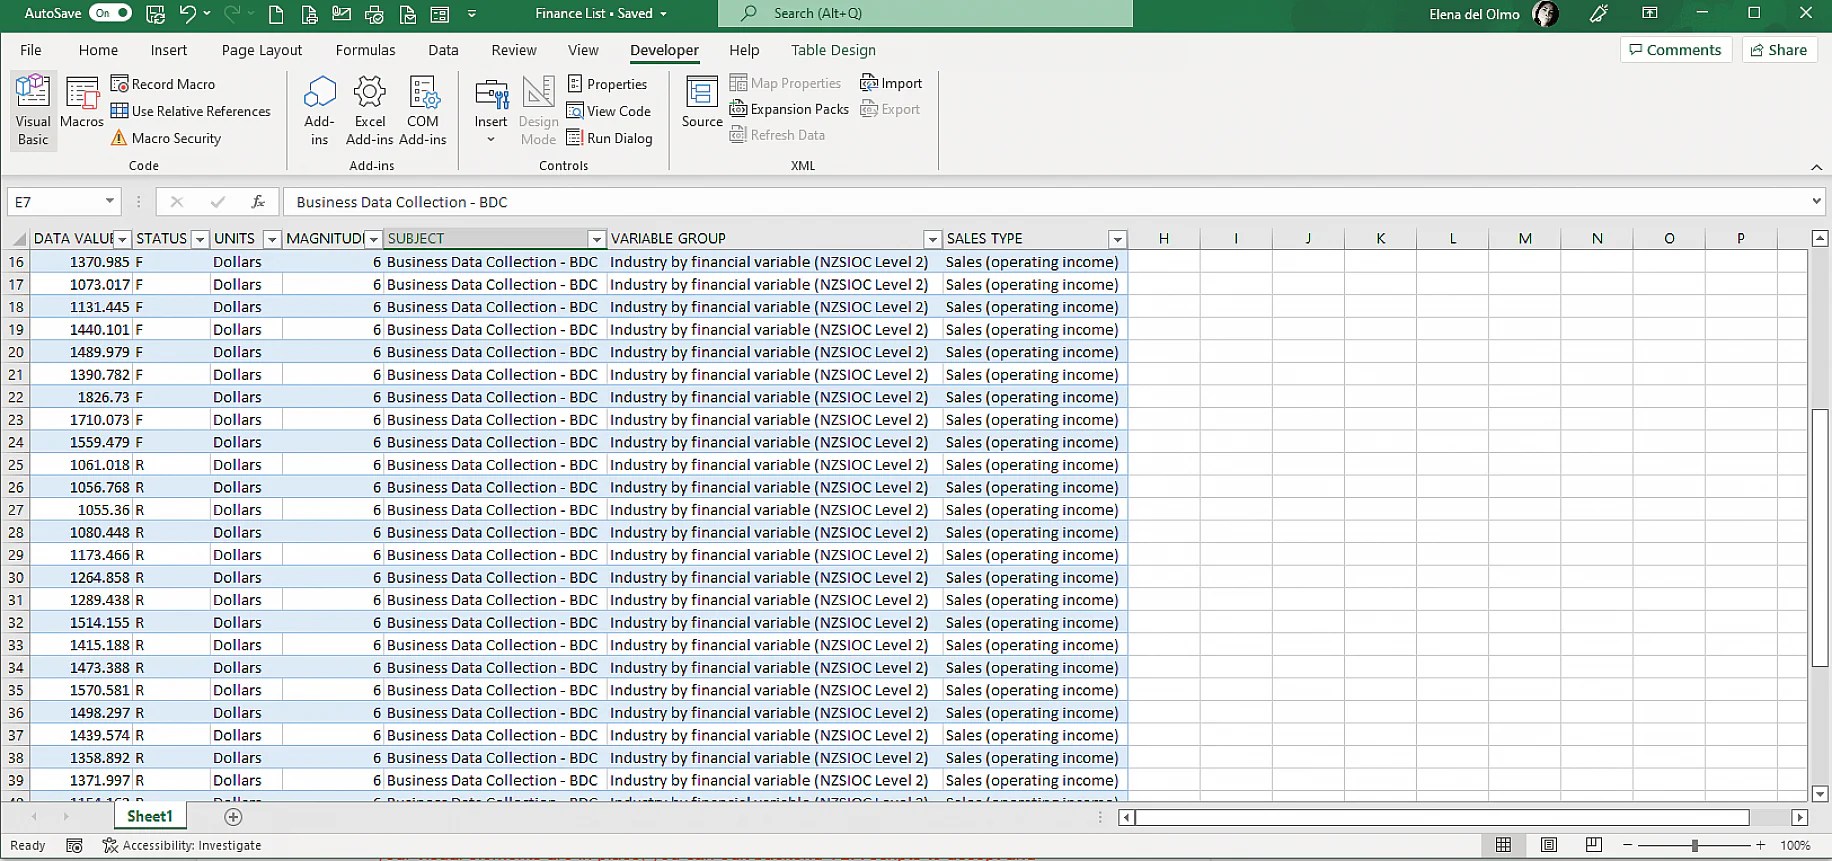Click the 100% zoom level

[x=1795, y=846]
